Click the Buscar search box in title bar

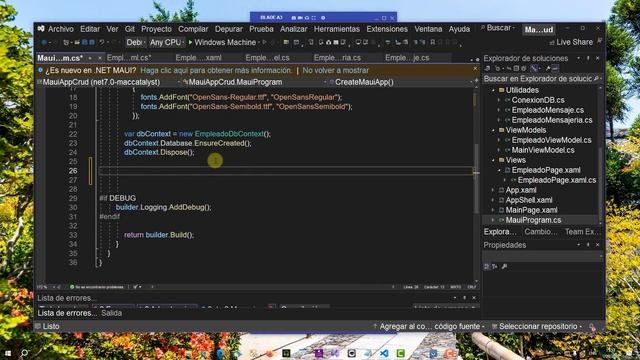498,28
